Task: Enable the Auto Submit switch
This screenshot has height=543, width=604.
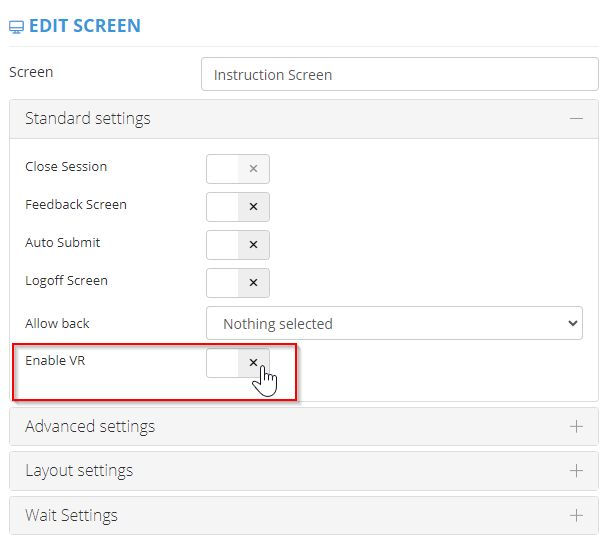Action: pyautogui.click(x=238, y=245)
